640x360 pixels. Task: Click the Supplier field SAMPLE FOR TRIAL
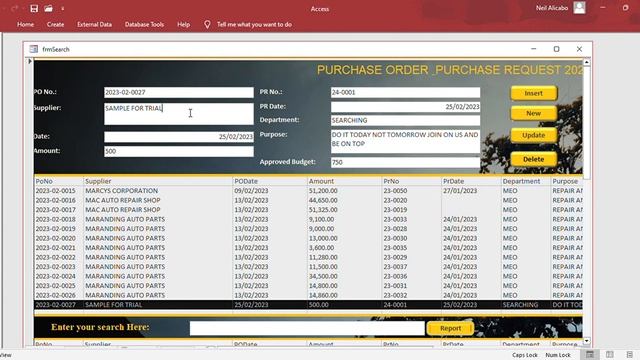(179, 113)
